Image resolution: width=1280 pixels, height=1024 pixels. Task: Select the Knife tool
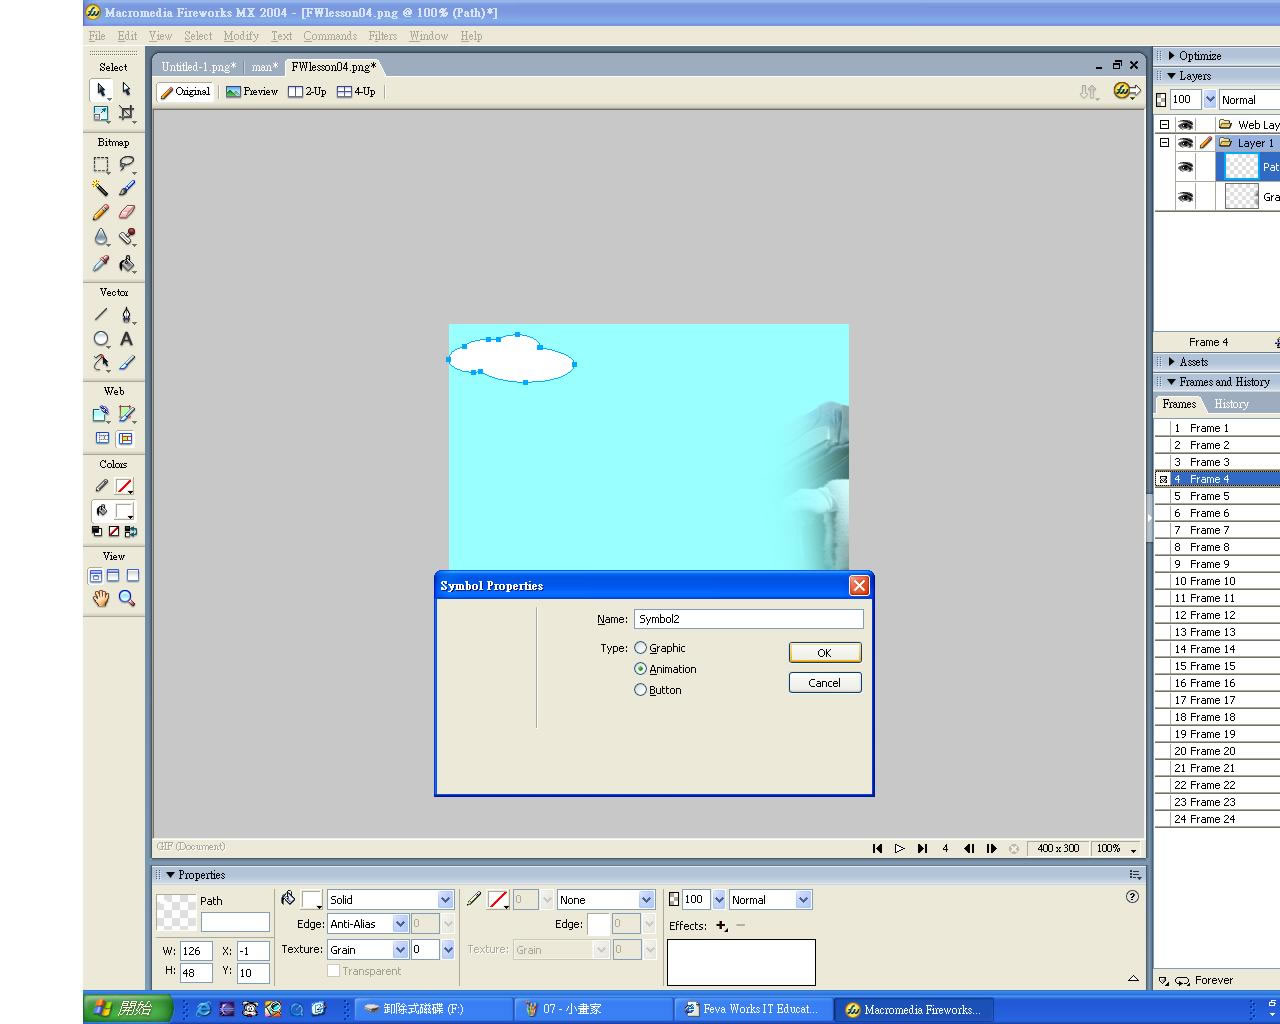[126, 363]
